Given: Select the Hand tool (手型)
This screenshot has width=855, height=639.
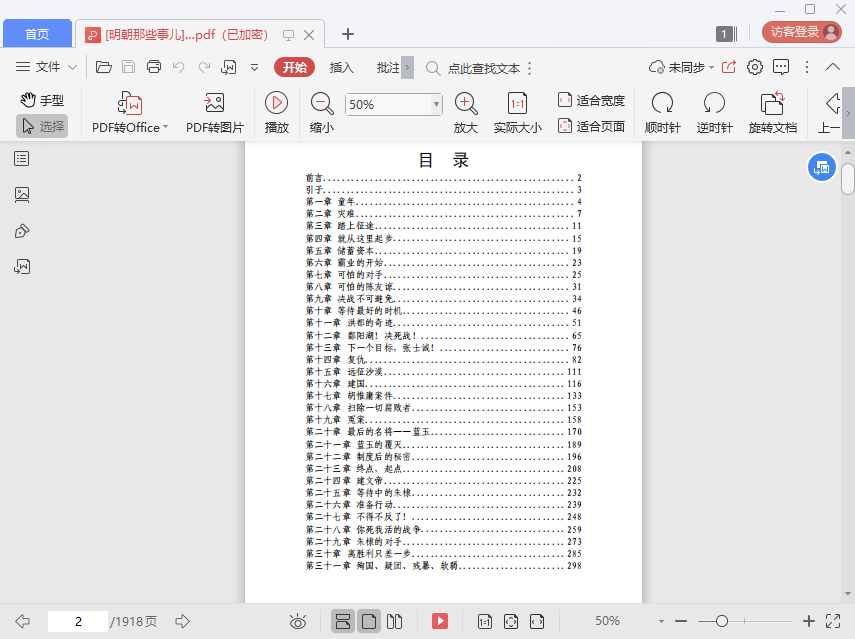Looking at the screenshot, I should tap(43, 100).
